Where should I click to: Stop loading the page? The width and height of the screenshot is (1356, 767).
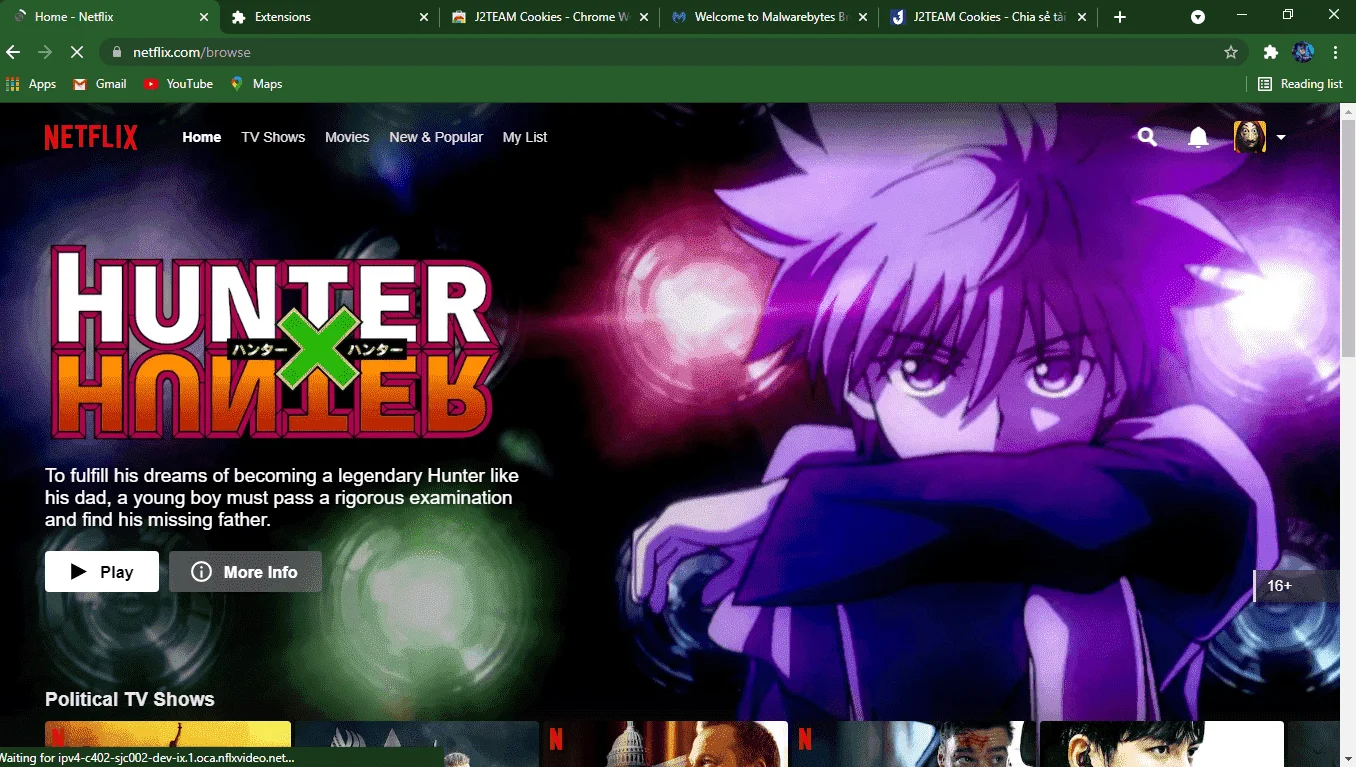click(x=77, y=52)
